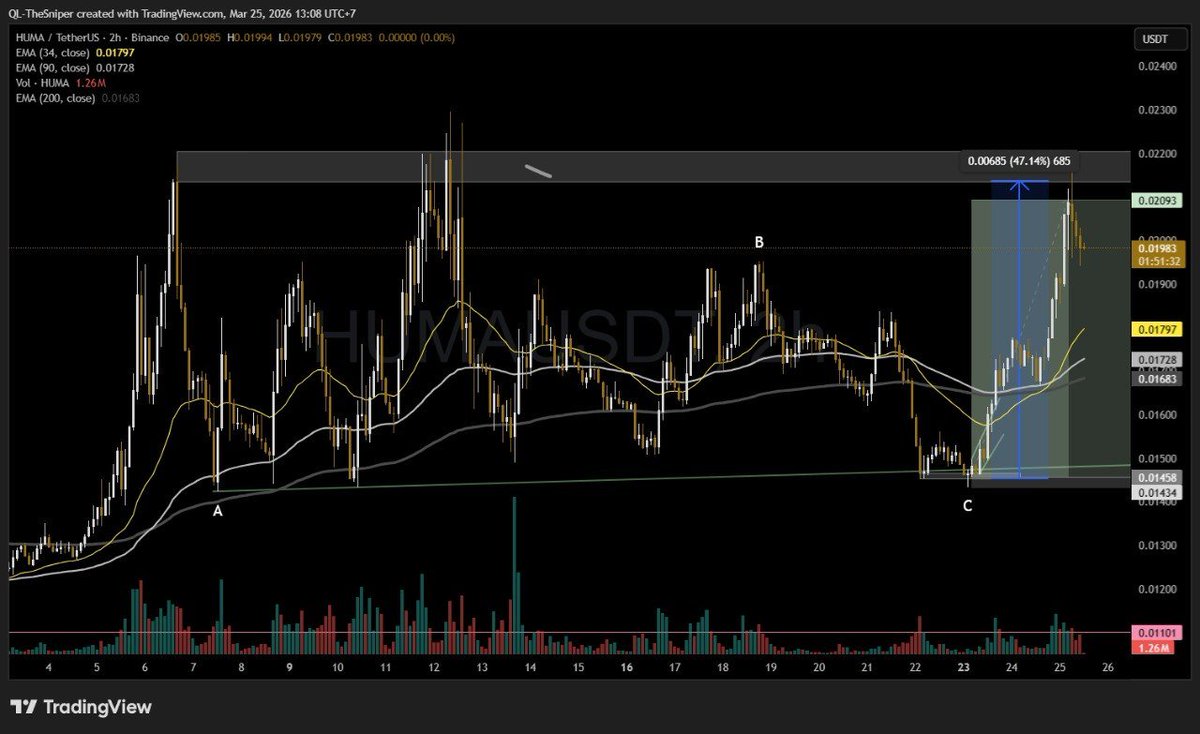Click the bar countdown 01:51:32
1200x734 pixels.
click(1158, 260)
